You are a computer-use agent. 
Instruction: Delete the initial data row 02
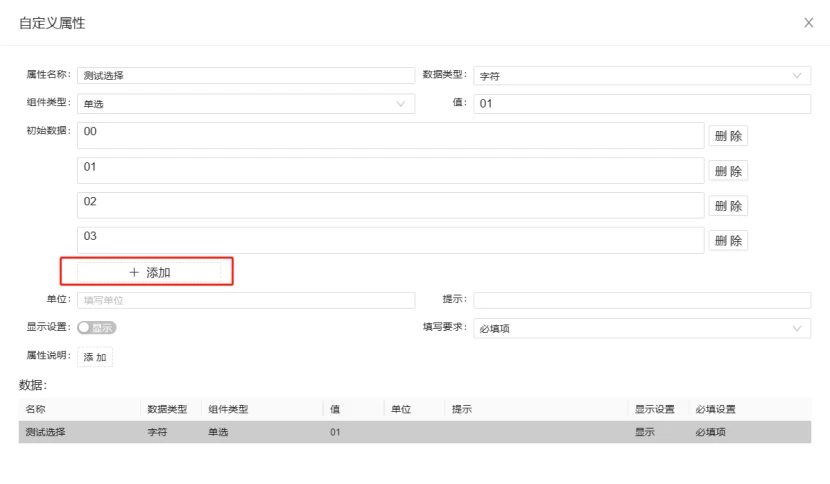(x=728, y=206)
